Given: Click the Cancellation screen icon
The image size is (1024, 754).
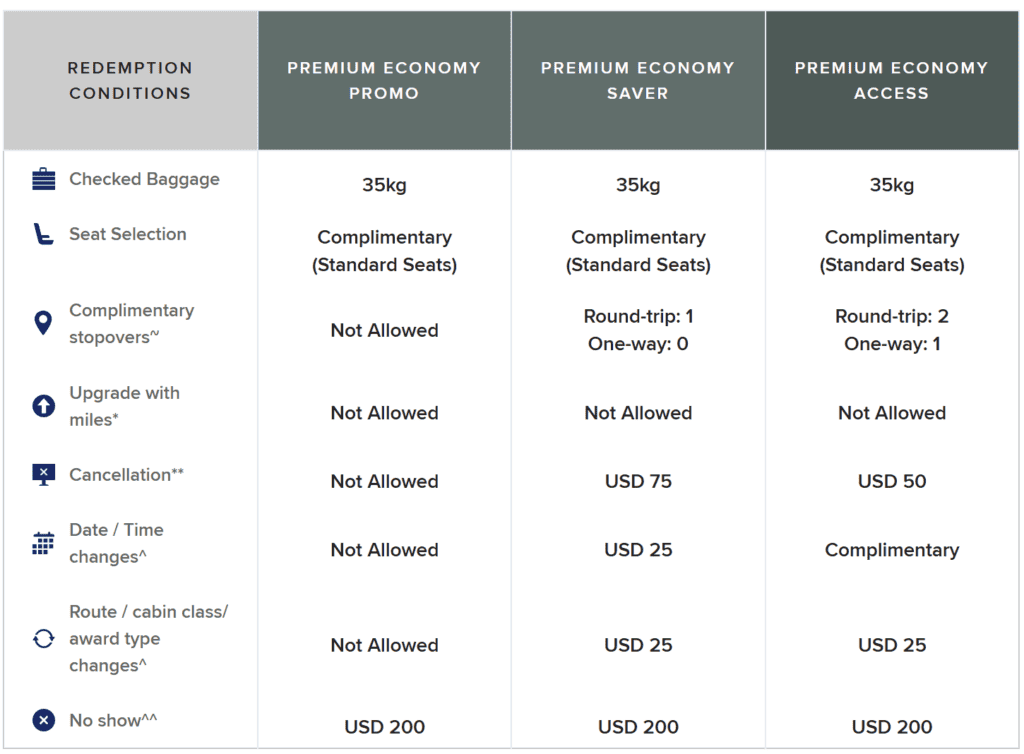Looking at the screenshot, I should pyautogui.click(x=43, y=475).
